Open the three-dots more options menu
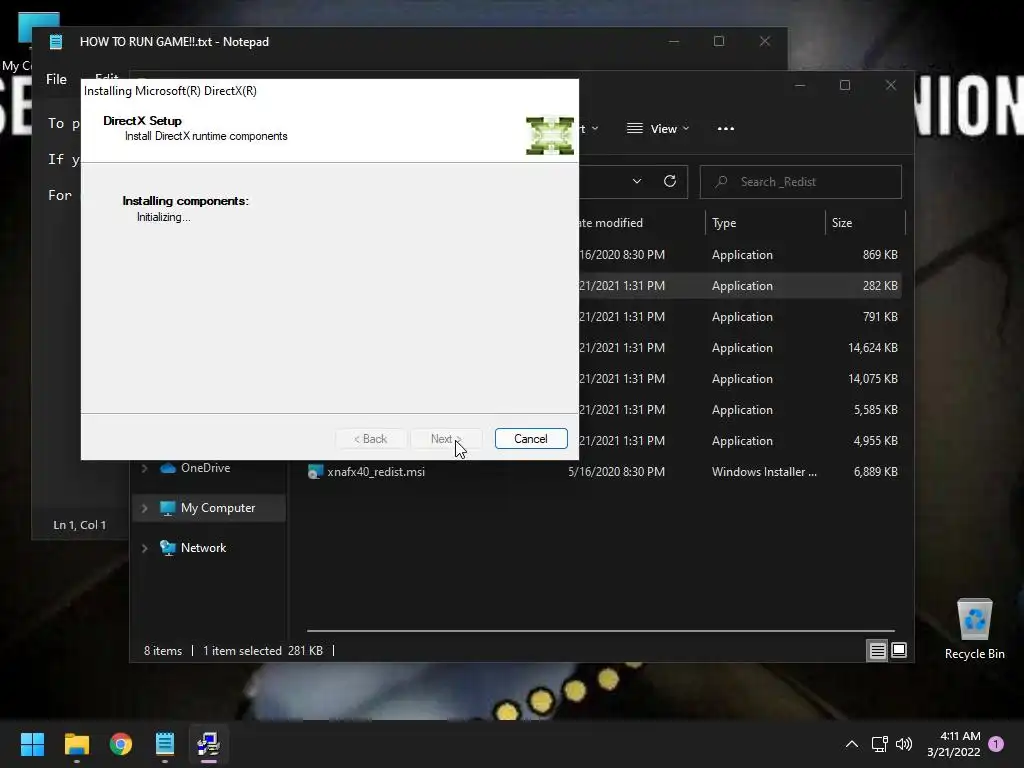This screenshot has height=768, width=1024. pos(726,129)
